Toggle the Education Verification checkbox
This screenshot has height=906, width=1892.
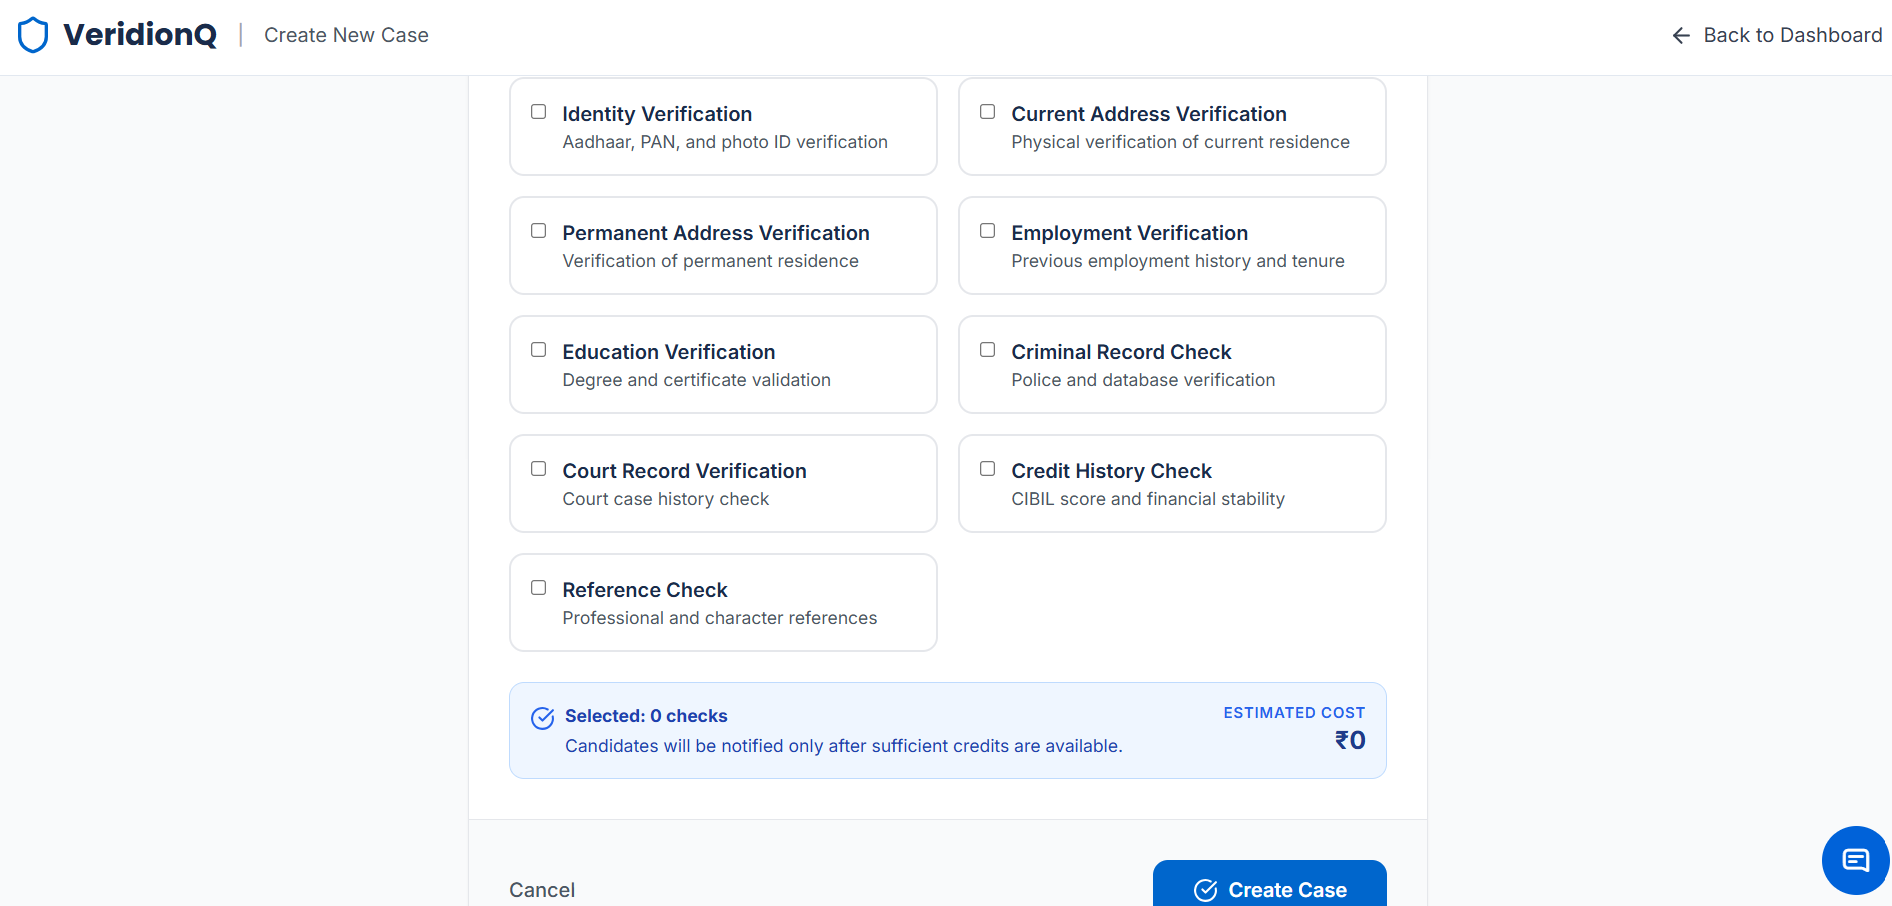(x=539, y=350)
